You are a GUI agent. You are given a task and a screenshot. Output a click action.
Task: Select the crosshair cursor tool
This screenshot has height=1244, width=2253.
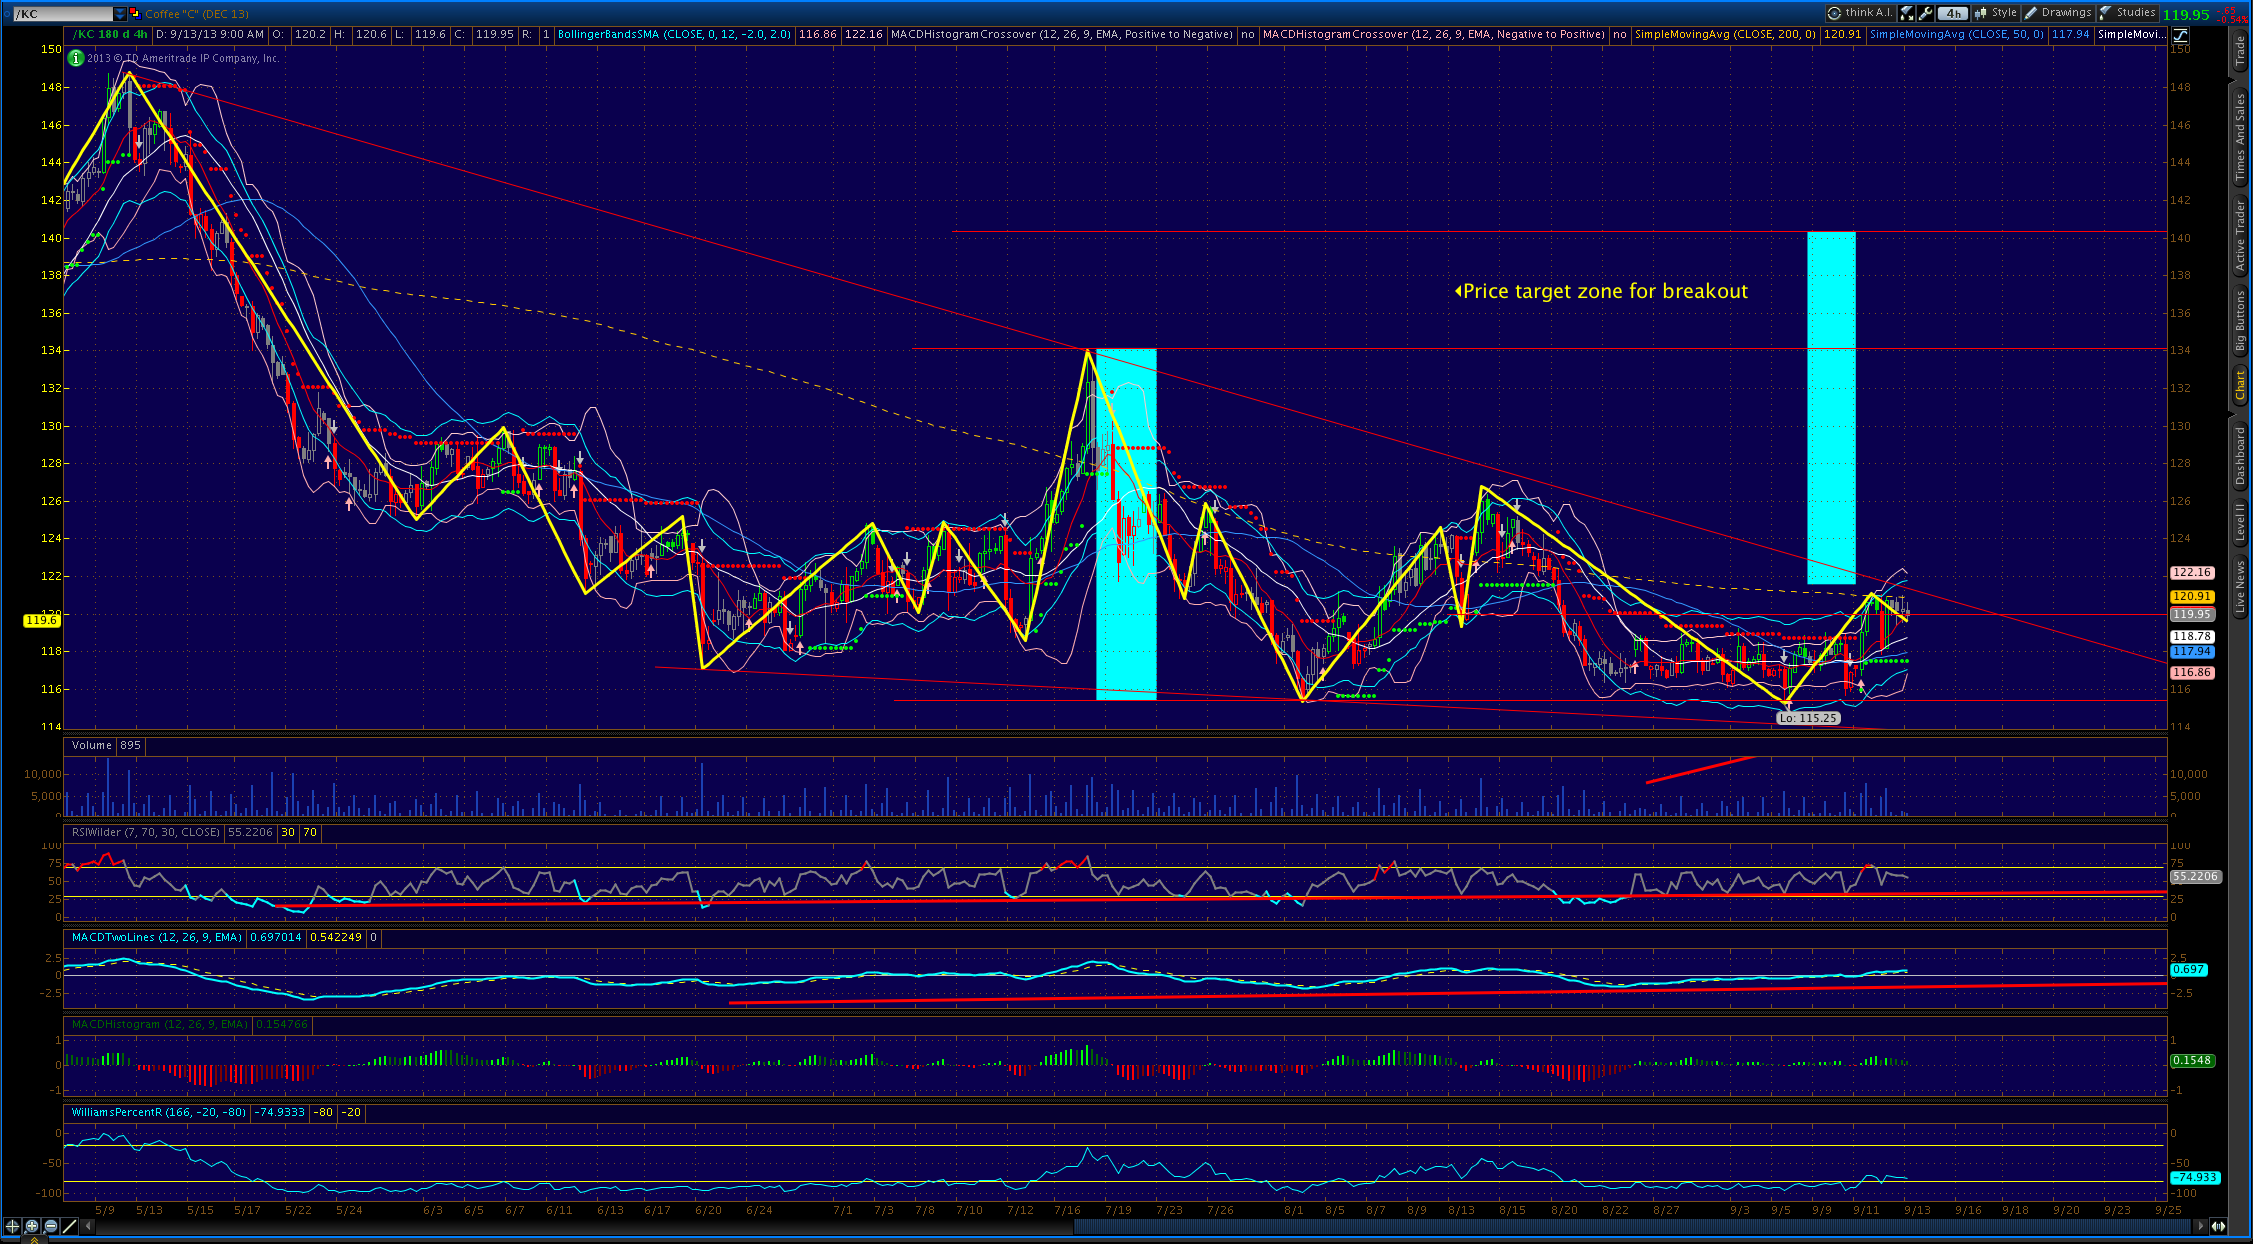click(x=13, y=1226)
